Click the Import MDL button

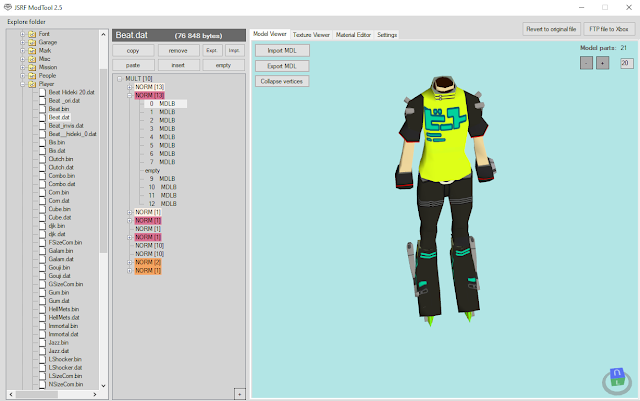282,51
